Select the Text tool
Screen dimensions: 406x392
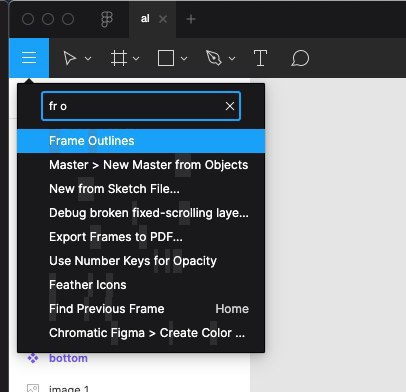(x=260, y=58)
